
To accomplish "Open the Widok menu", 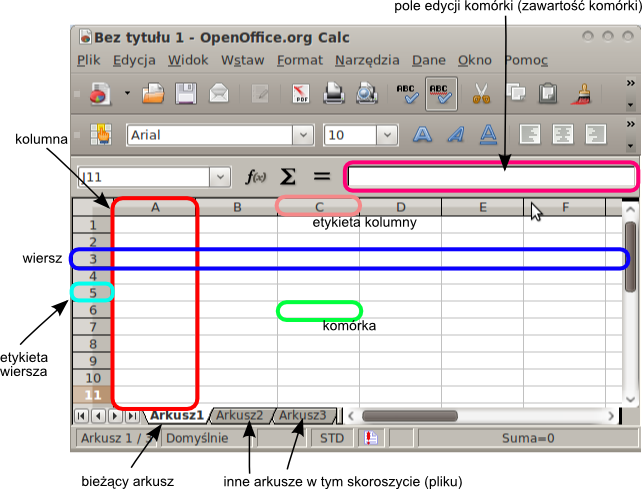I will tap(188, 60).
